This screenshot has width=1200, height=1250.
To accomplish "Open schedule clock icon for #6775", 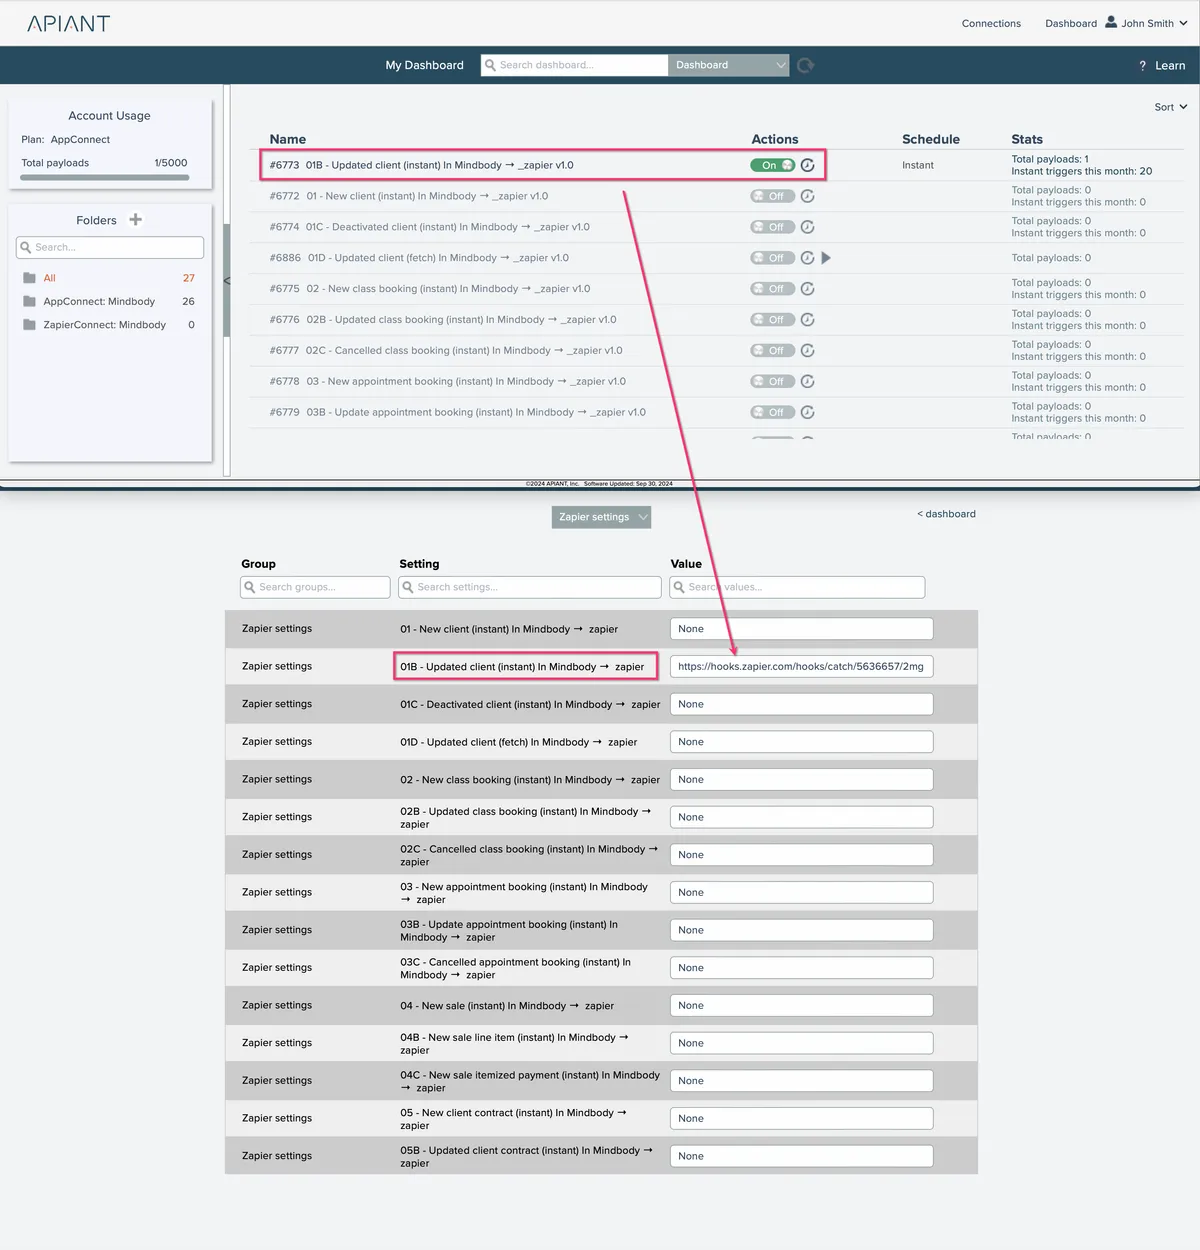I will click(x=808, y=289).
